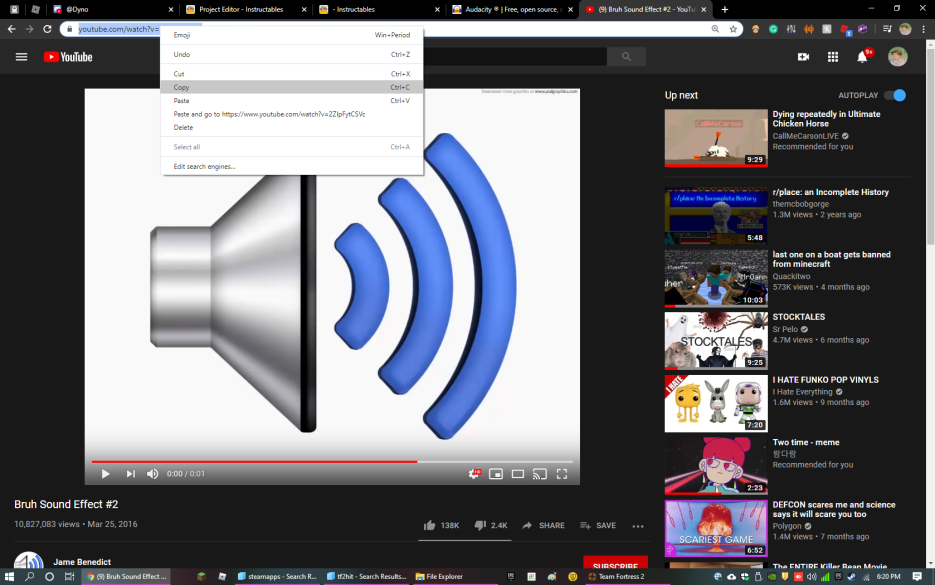935x585 pixels.
Task: Mute the video with the speaker icon
Action: 152,474
